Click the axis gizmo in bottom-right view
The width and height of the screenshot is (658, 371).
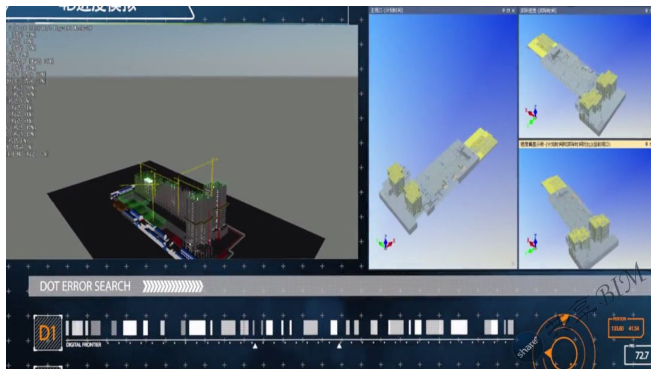532,245
